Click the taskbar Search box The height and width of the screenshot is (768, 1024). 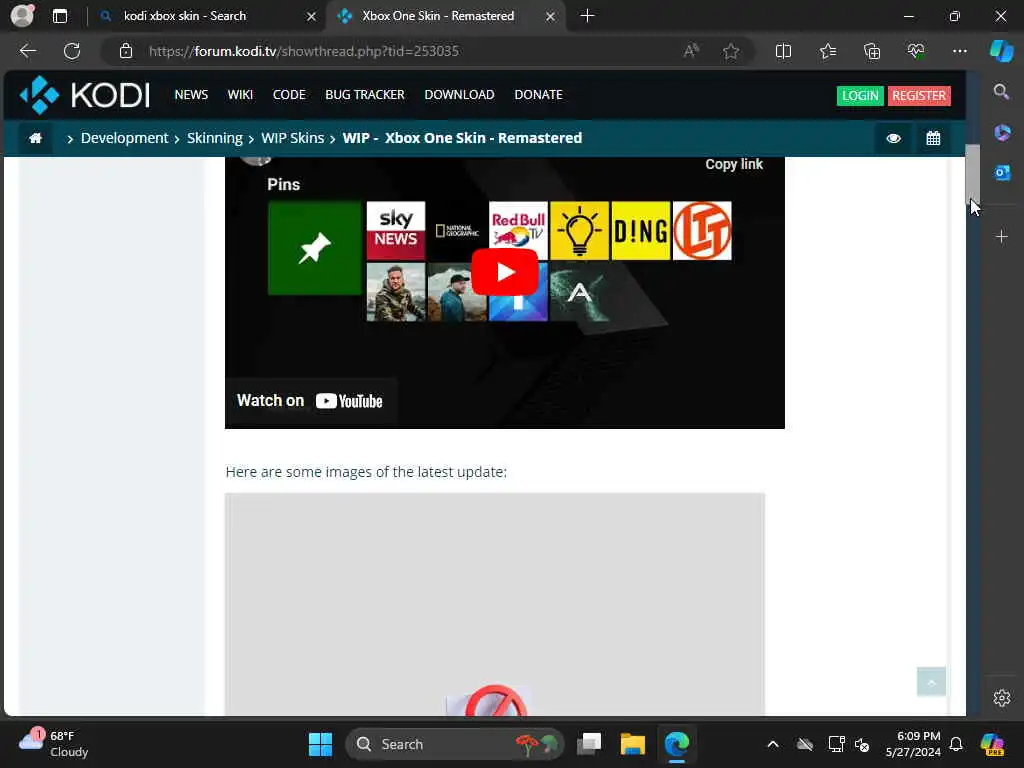[x=455, y=744]
